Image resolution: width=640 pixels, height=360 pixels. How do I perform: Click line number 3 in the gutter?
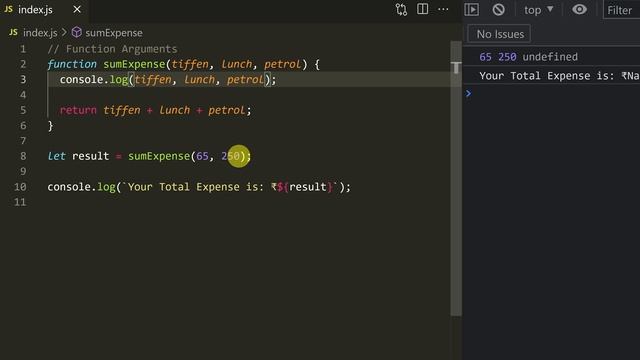[x=23, y=79]
